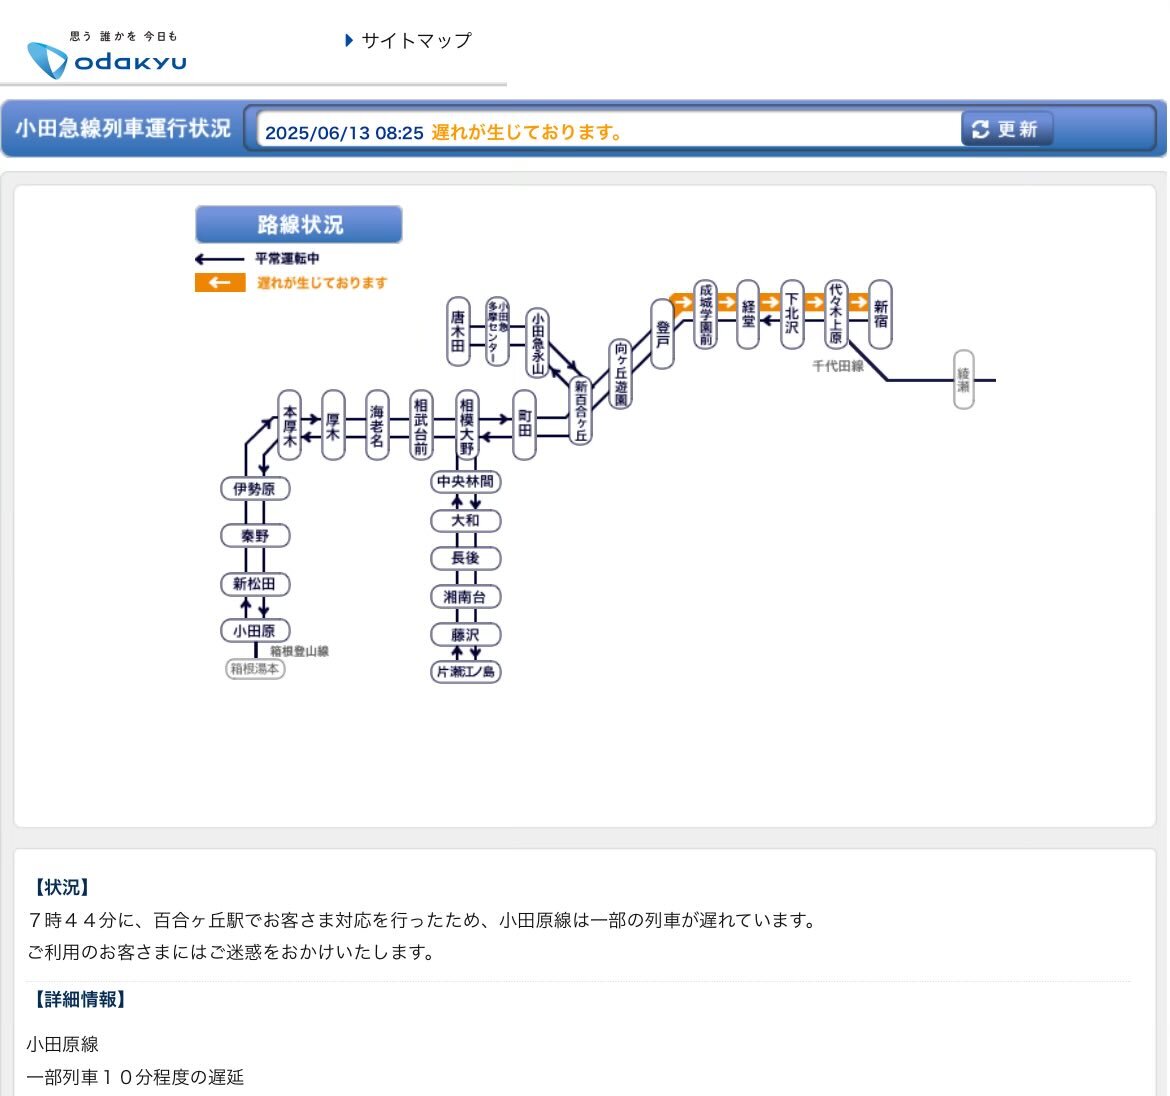Click the 千代田線 line label
The height and width of the screenshot is (1096, 1170).
[x=838, y=366]
